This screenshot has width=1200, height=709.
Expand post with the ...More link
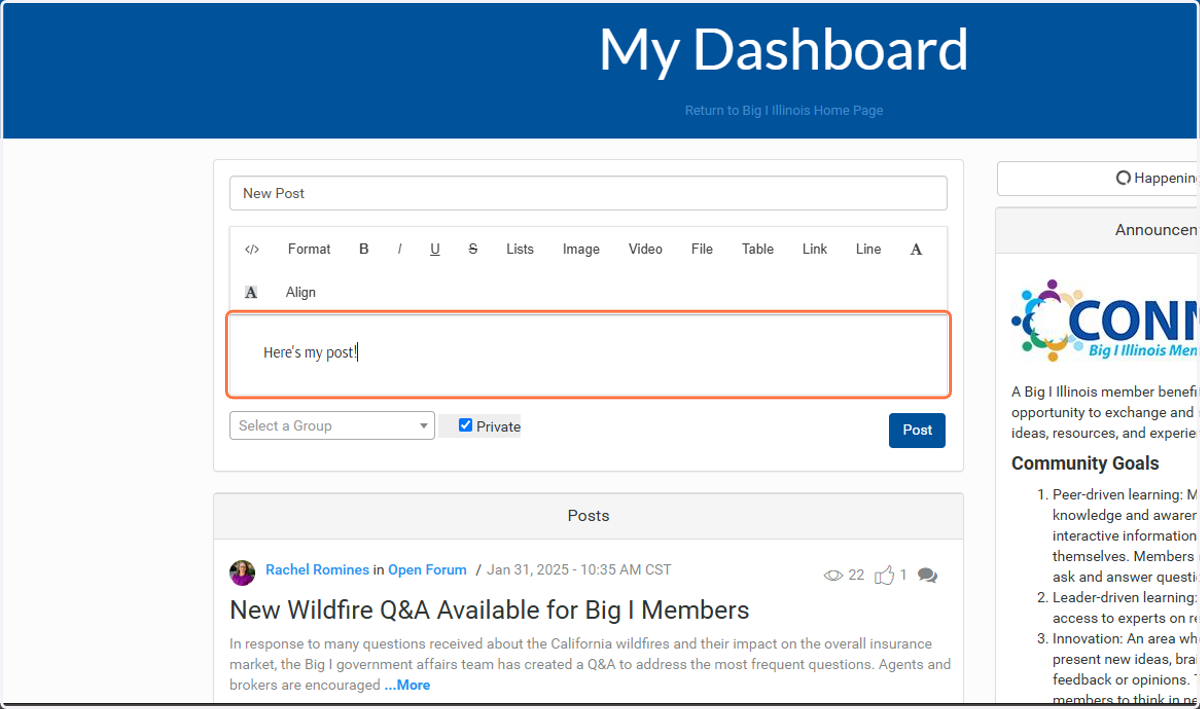407,685
